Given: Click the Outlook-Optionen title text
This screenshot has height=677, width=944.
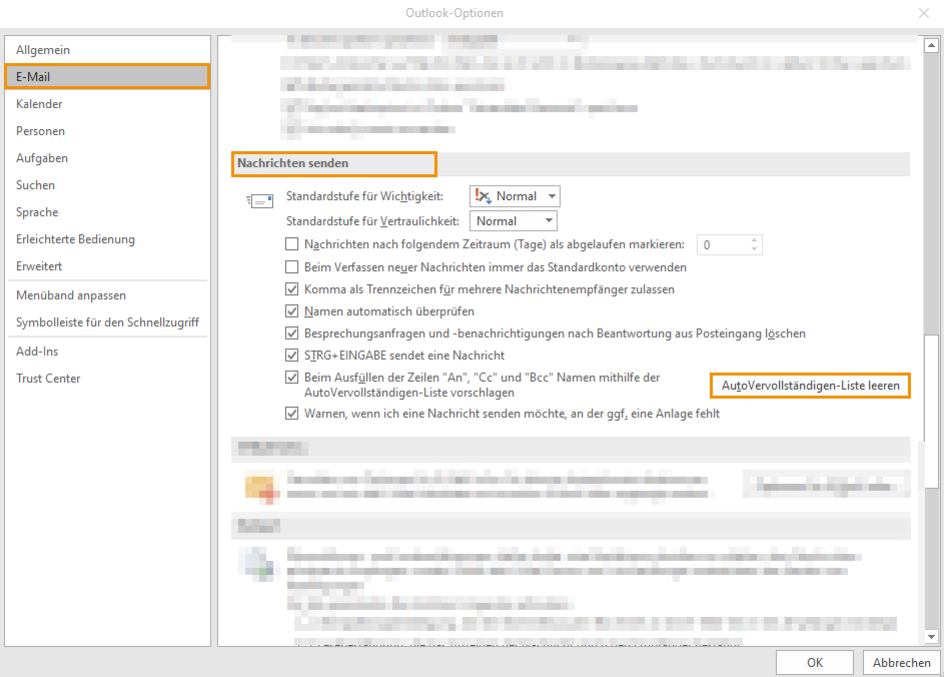Looking at the screenshot, I should 455,13.
